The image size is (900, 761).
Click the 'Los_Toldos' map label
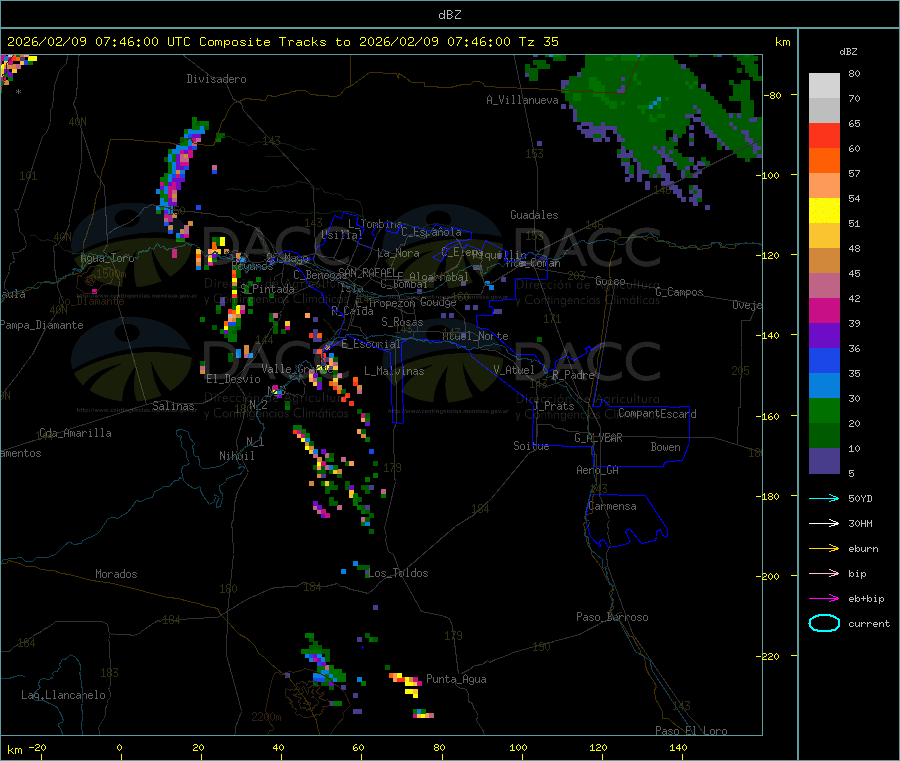click(x=398, y=573)
